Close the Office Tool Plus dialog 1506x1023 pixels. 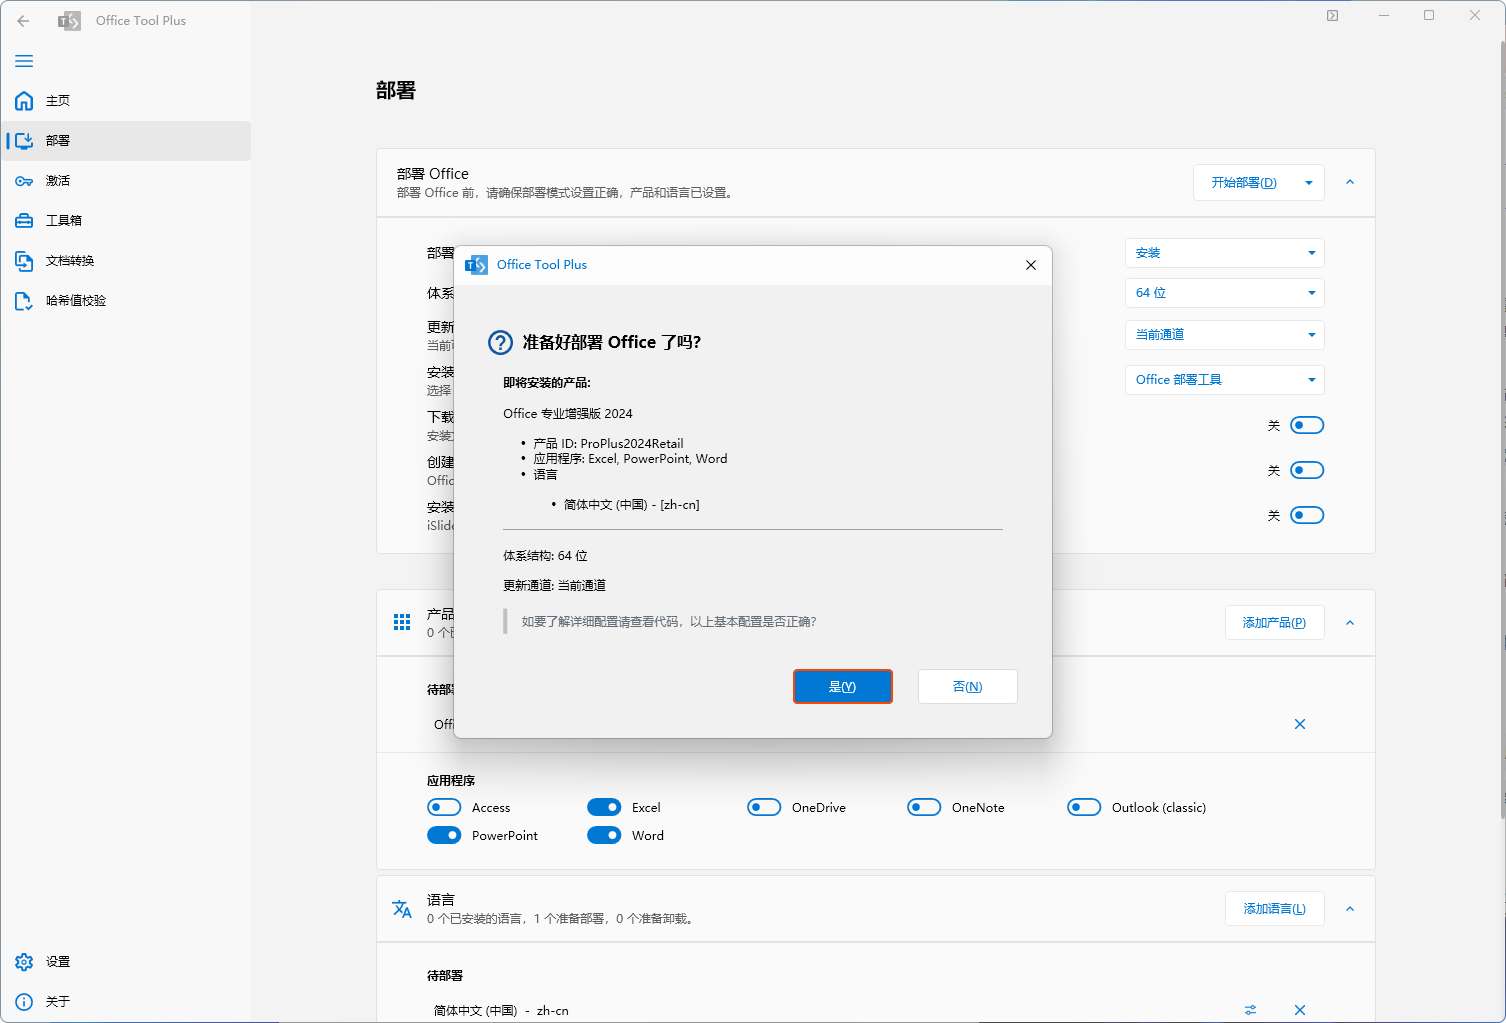tap(1031, 265)
